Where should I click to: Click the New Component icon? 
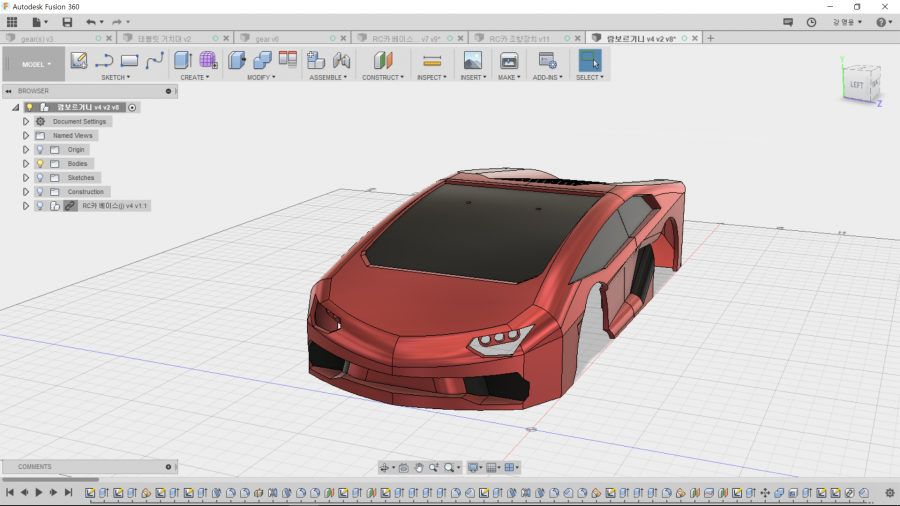tap(316, 60)
